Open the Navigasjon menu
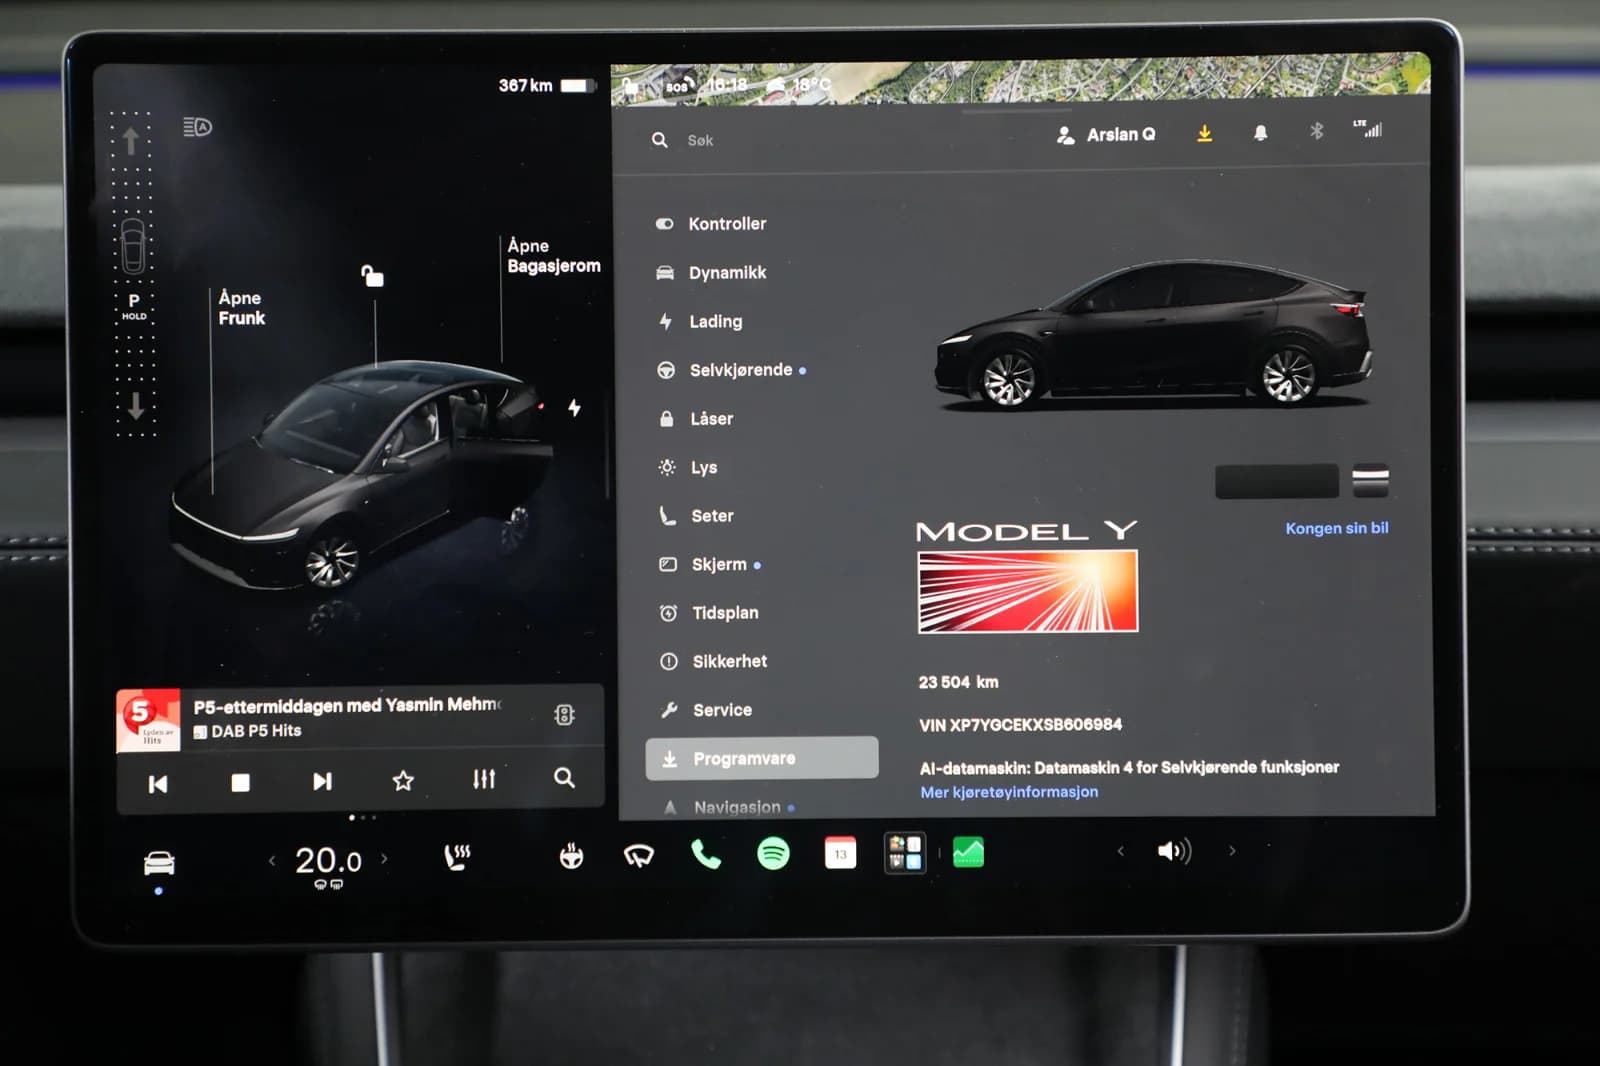Image resolution: width=1600 pixels, height=1066 pixels. (729, 807)
